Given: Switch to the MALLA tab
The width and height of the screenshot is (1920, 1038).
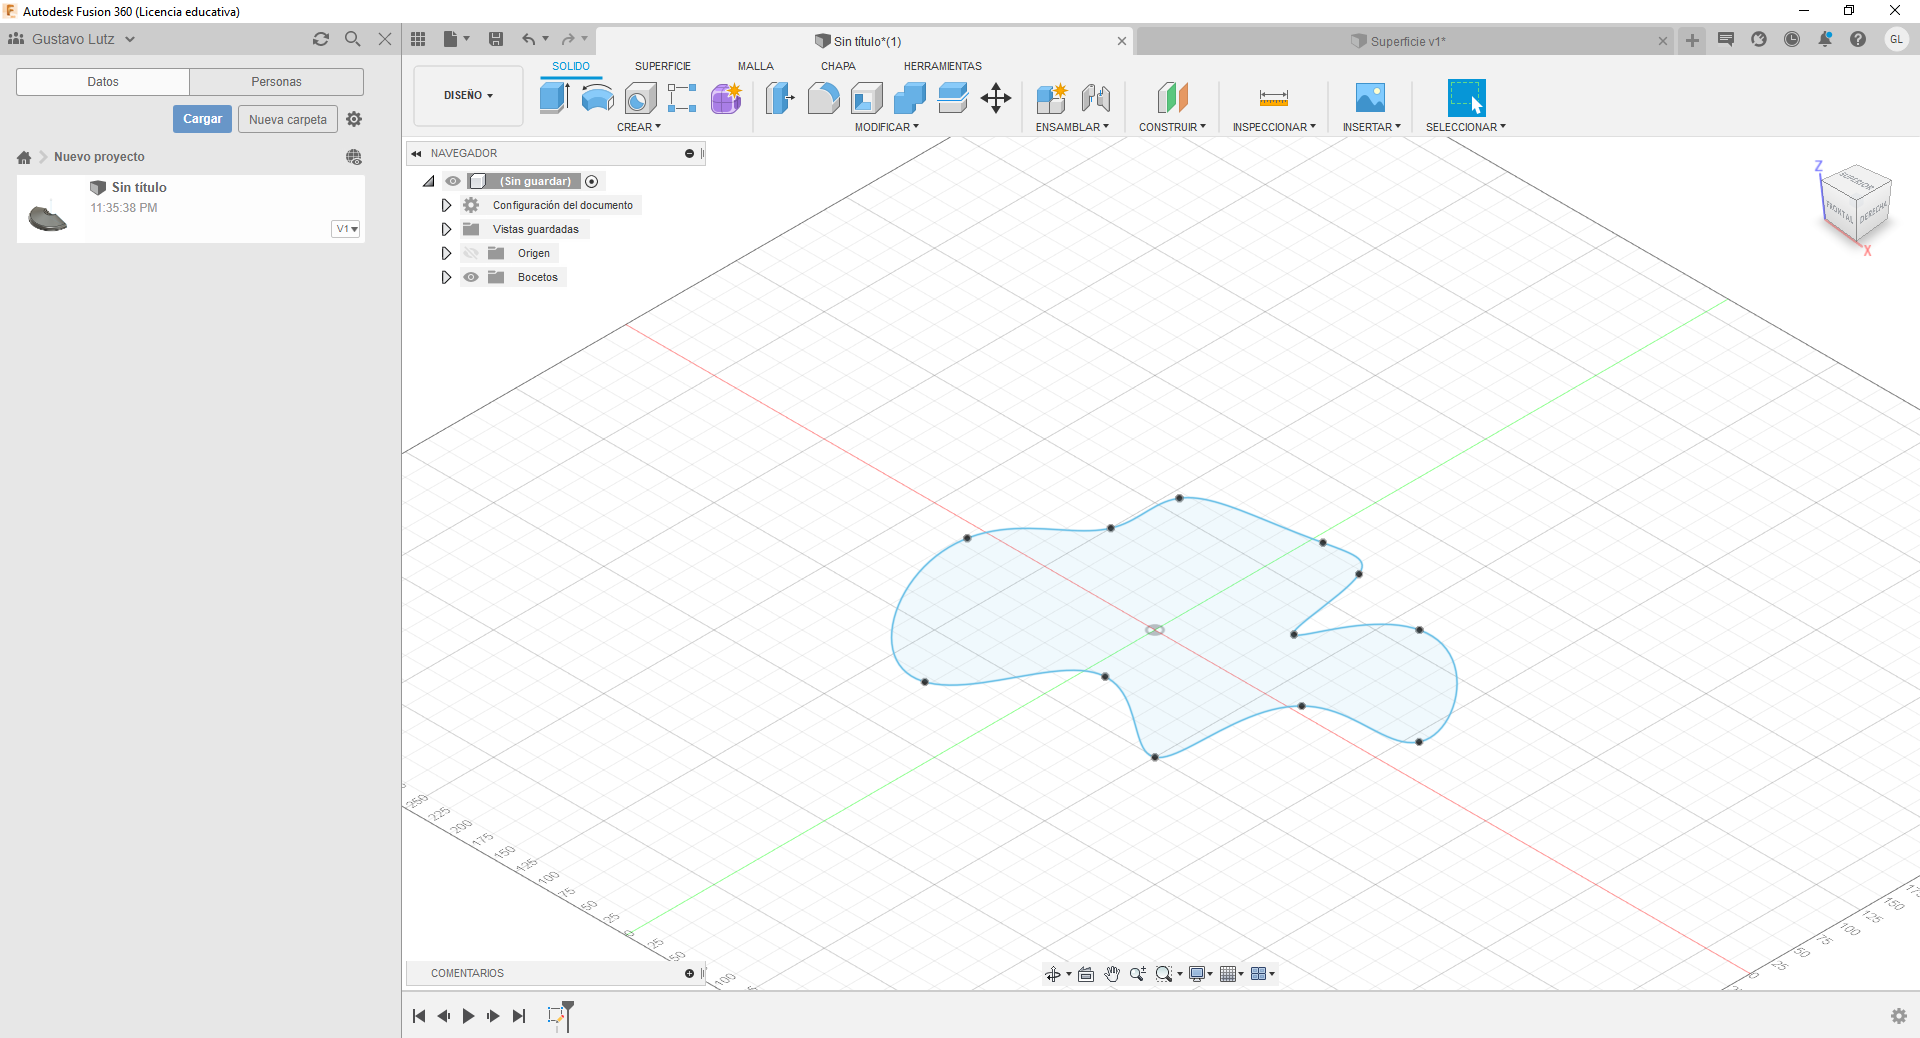Looking at the screenshot, I should pos(756,66).
